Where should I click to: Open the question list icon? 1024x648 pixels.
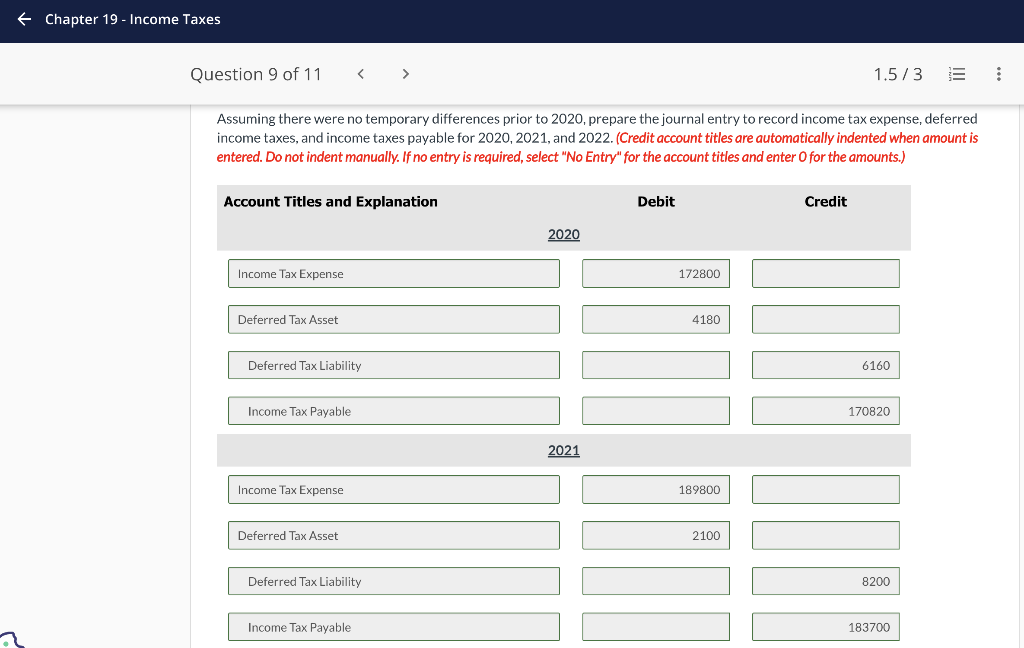click(957, 73)
